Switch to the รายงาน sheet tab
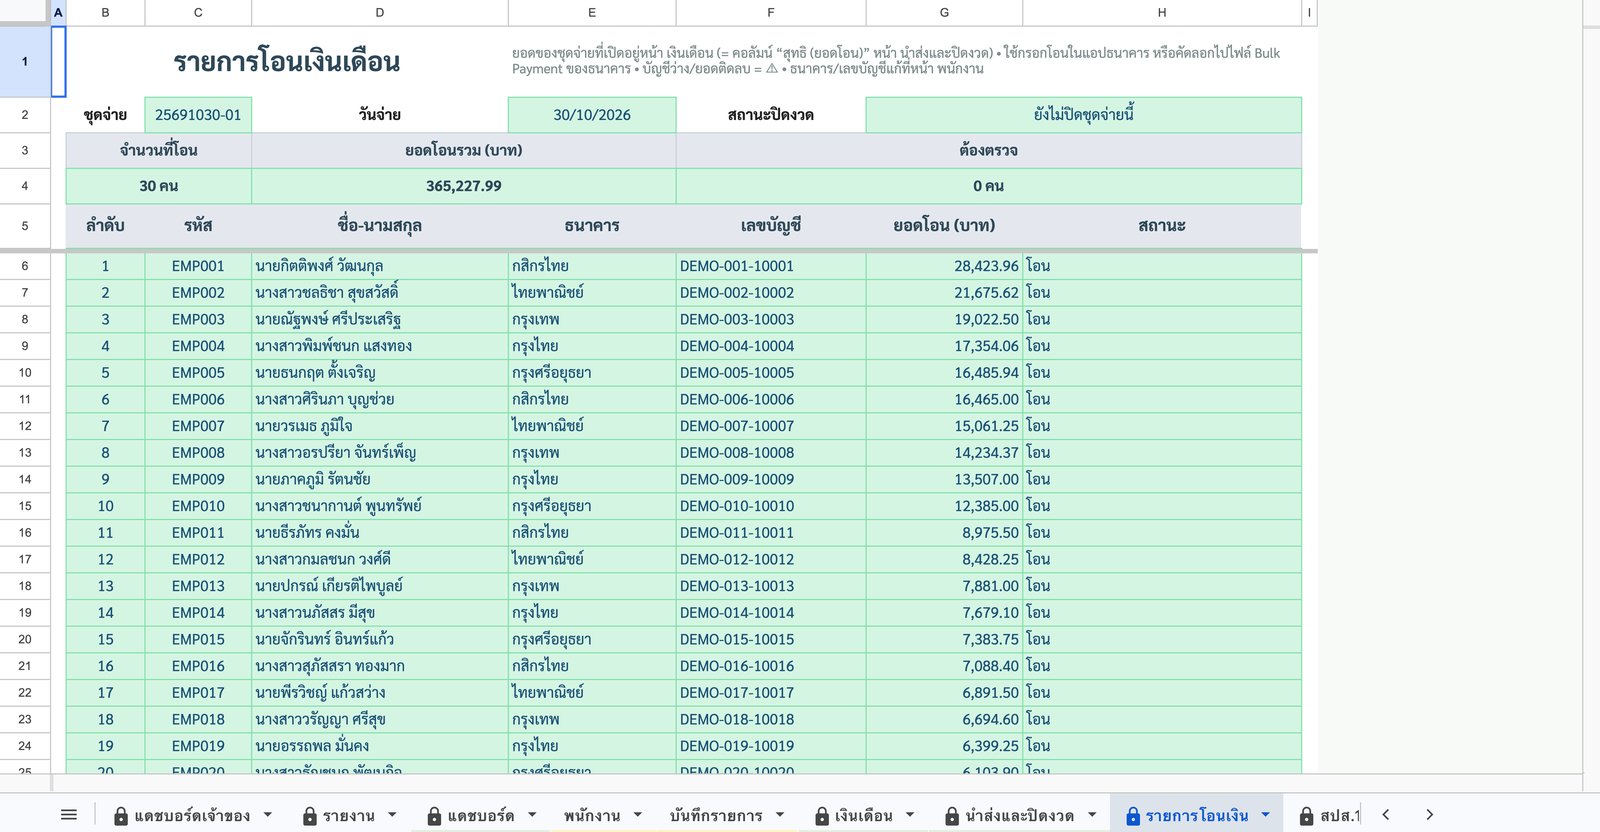 pyautogui.click(x=349, y=815)
